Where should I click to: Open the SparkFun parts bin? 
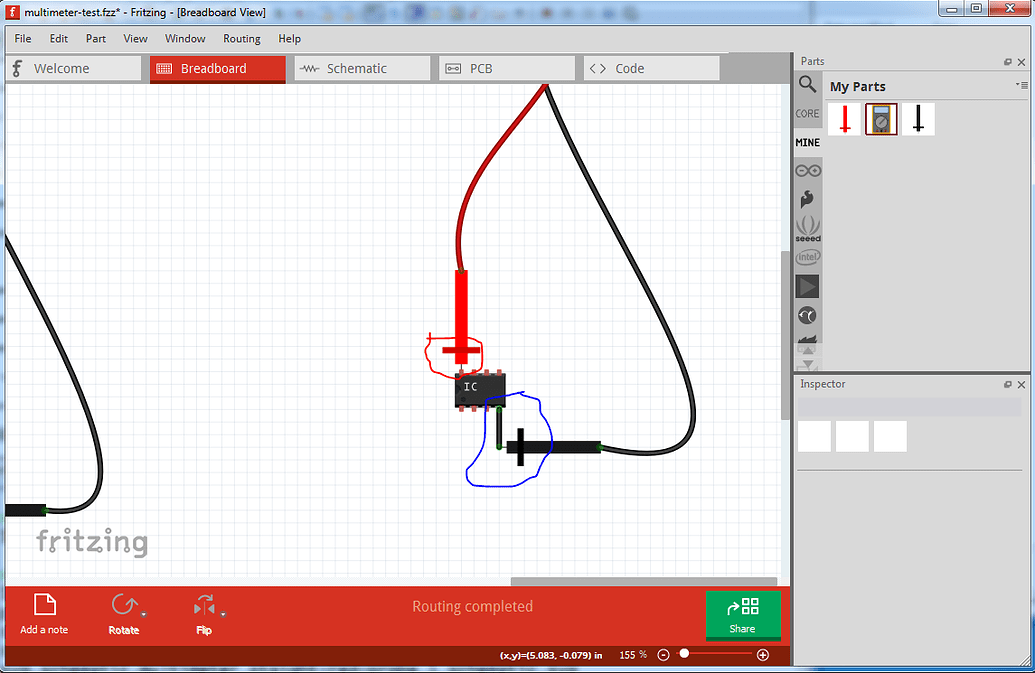[808, 198]
